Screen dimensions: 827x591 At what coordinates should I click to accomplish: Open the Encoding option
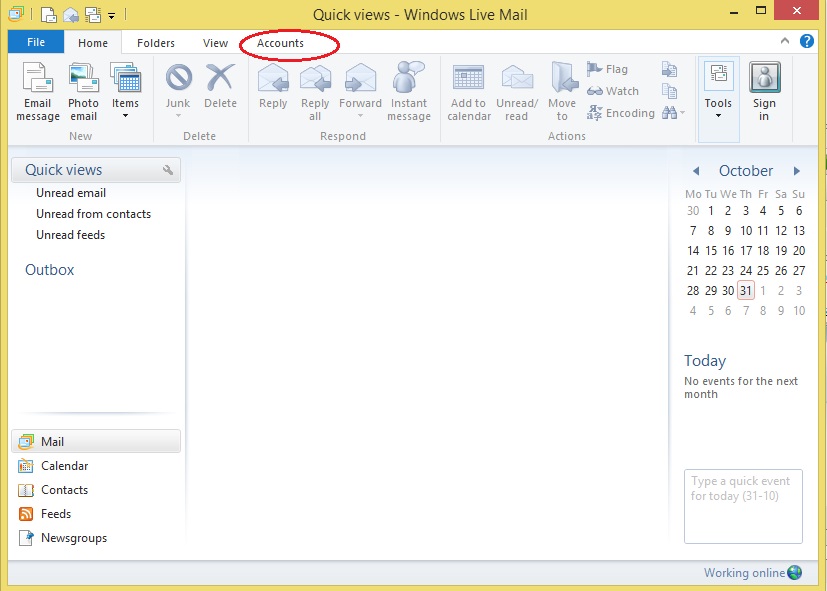[620, 113]
